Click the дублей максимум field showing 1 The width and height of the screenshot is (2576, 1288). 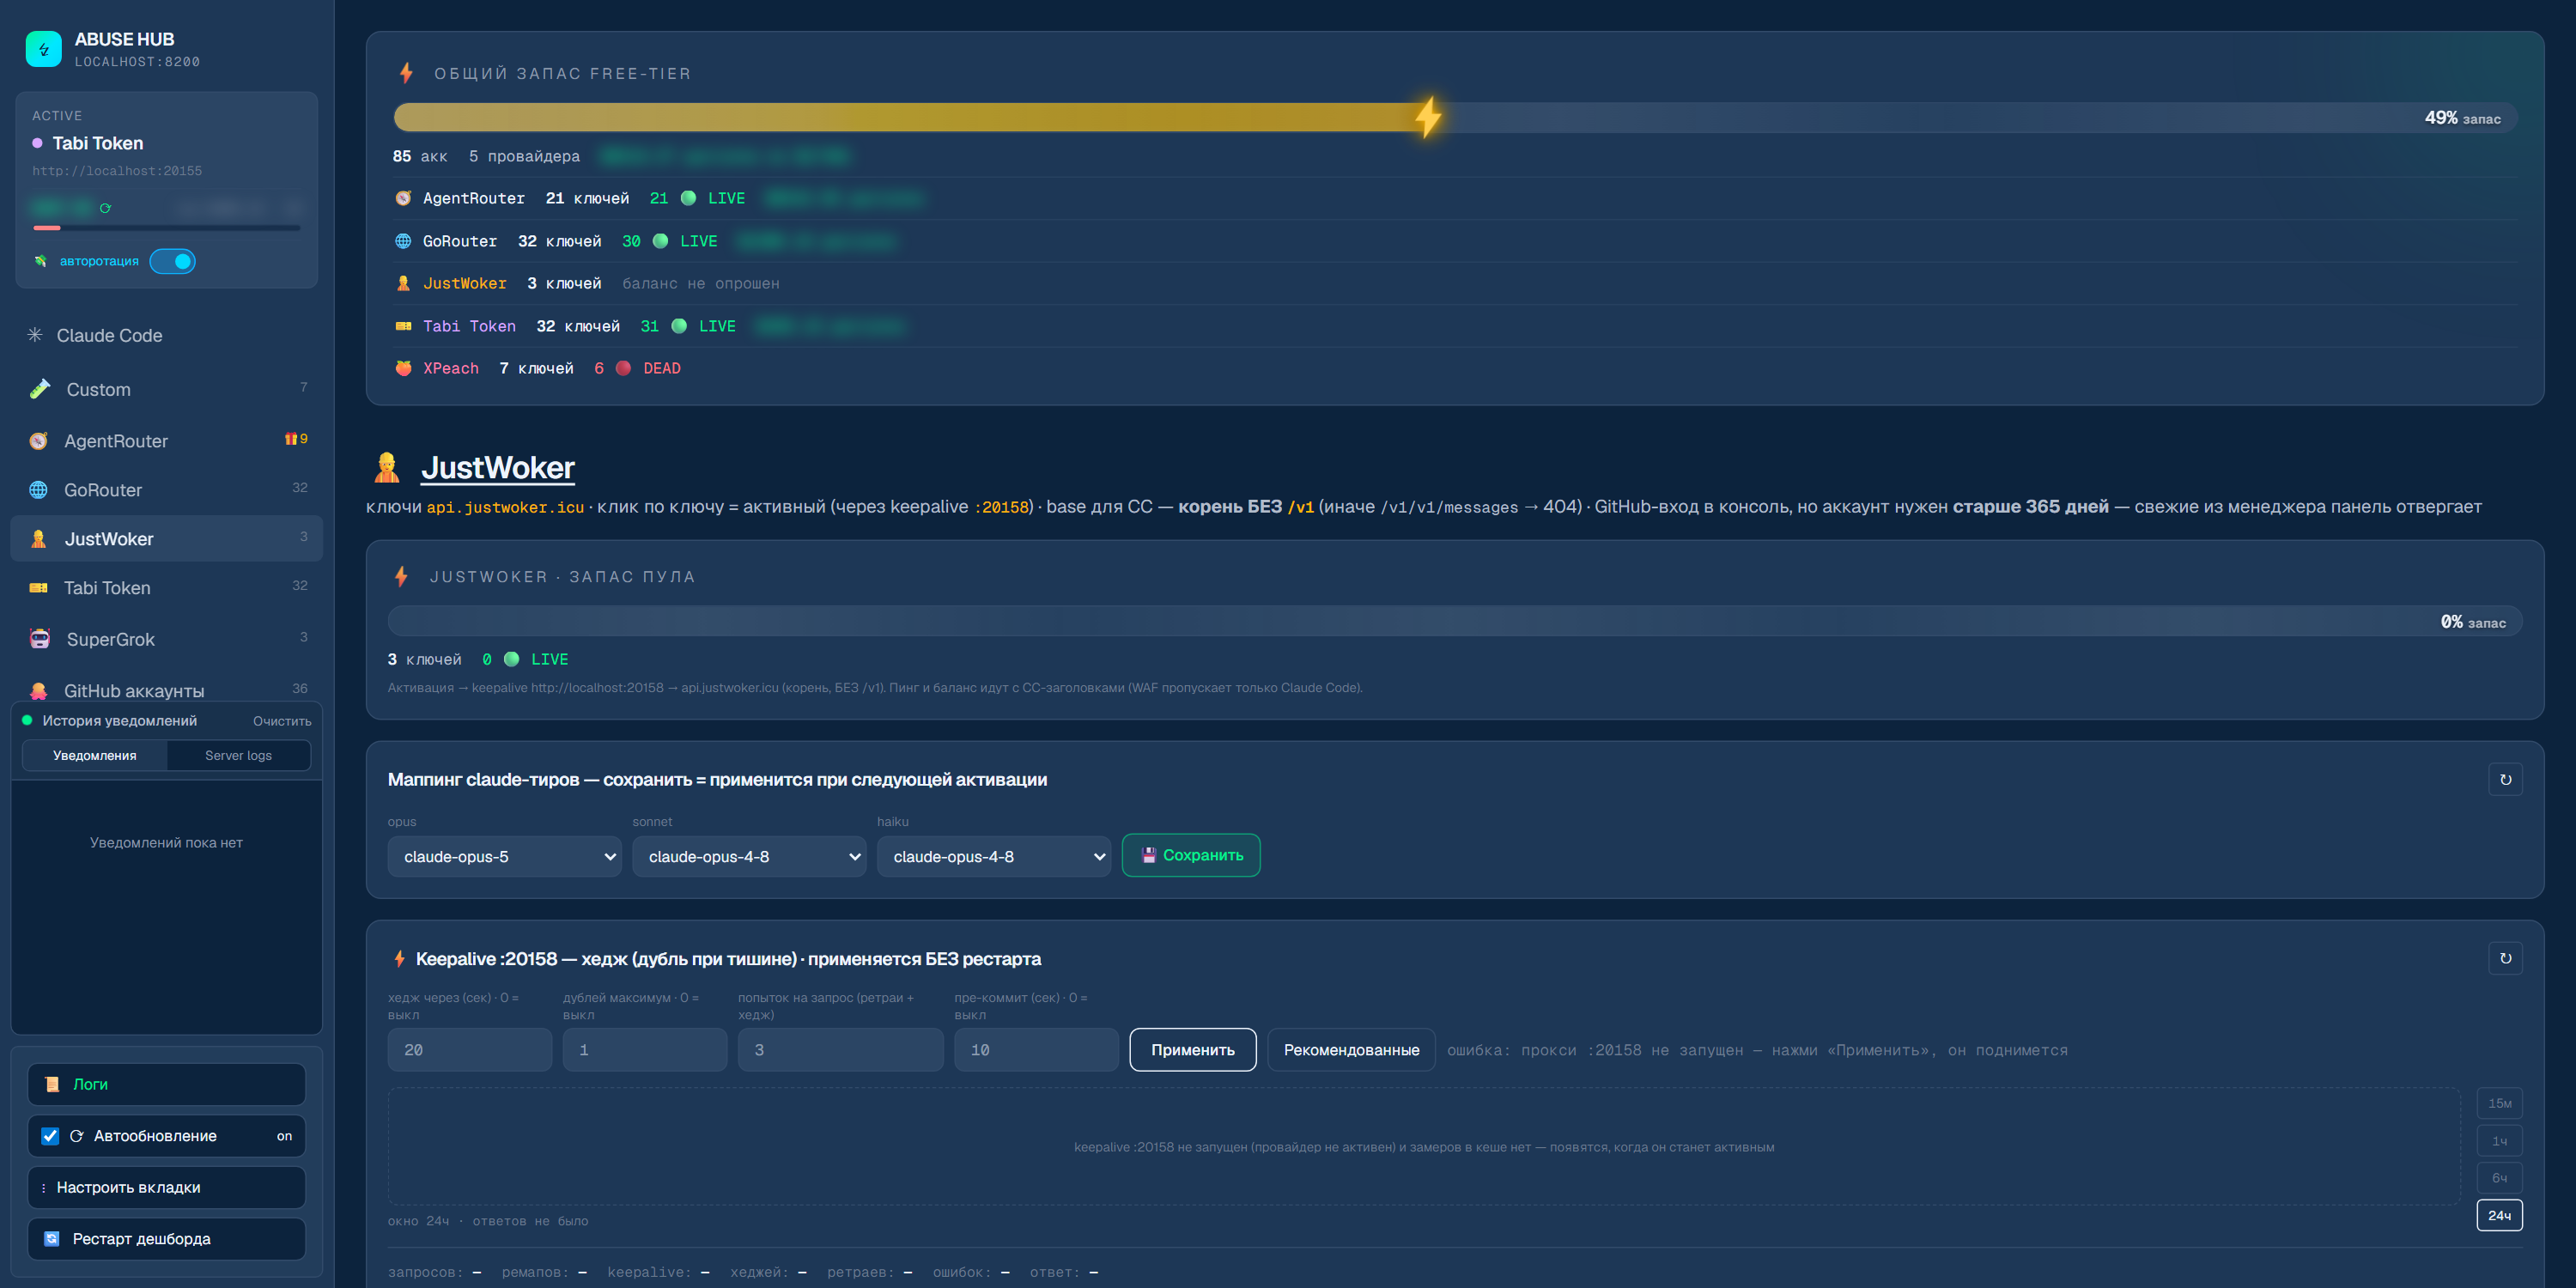pyautogui.click(x=644, y=1050)
